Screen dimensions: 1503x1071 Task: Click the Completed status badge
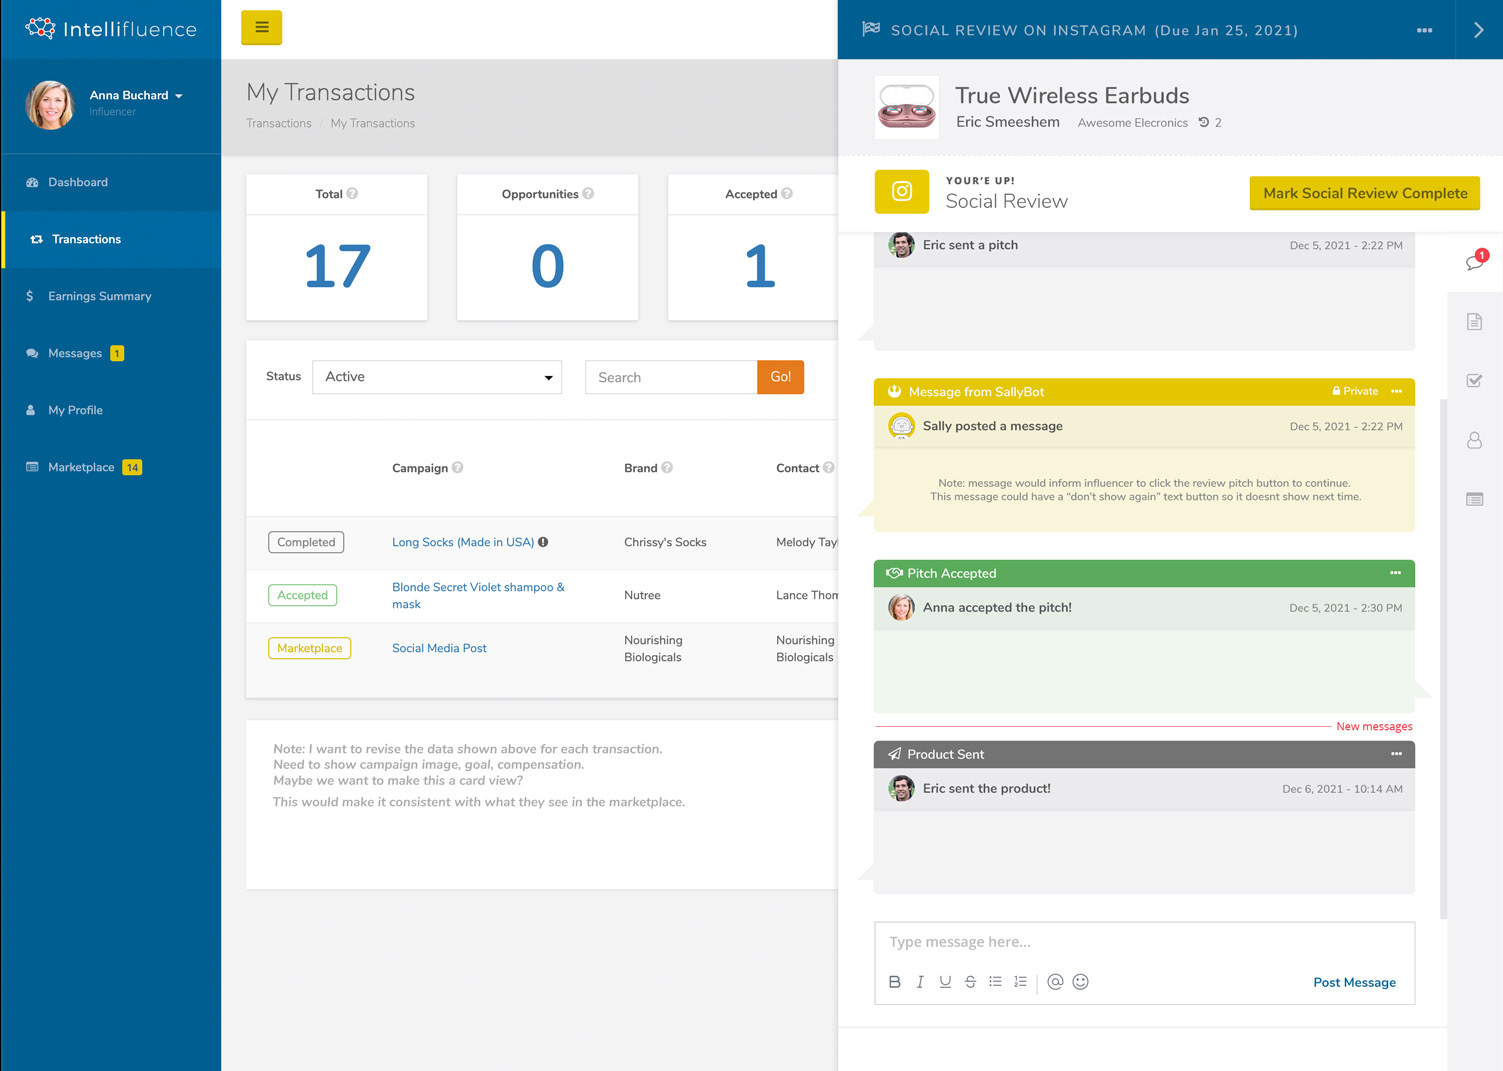[x=306, y=542]
